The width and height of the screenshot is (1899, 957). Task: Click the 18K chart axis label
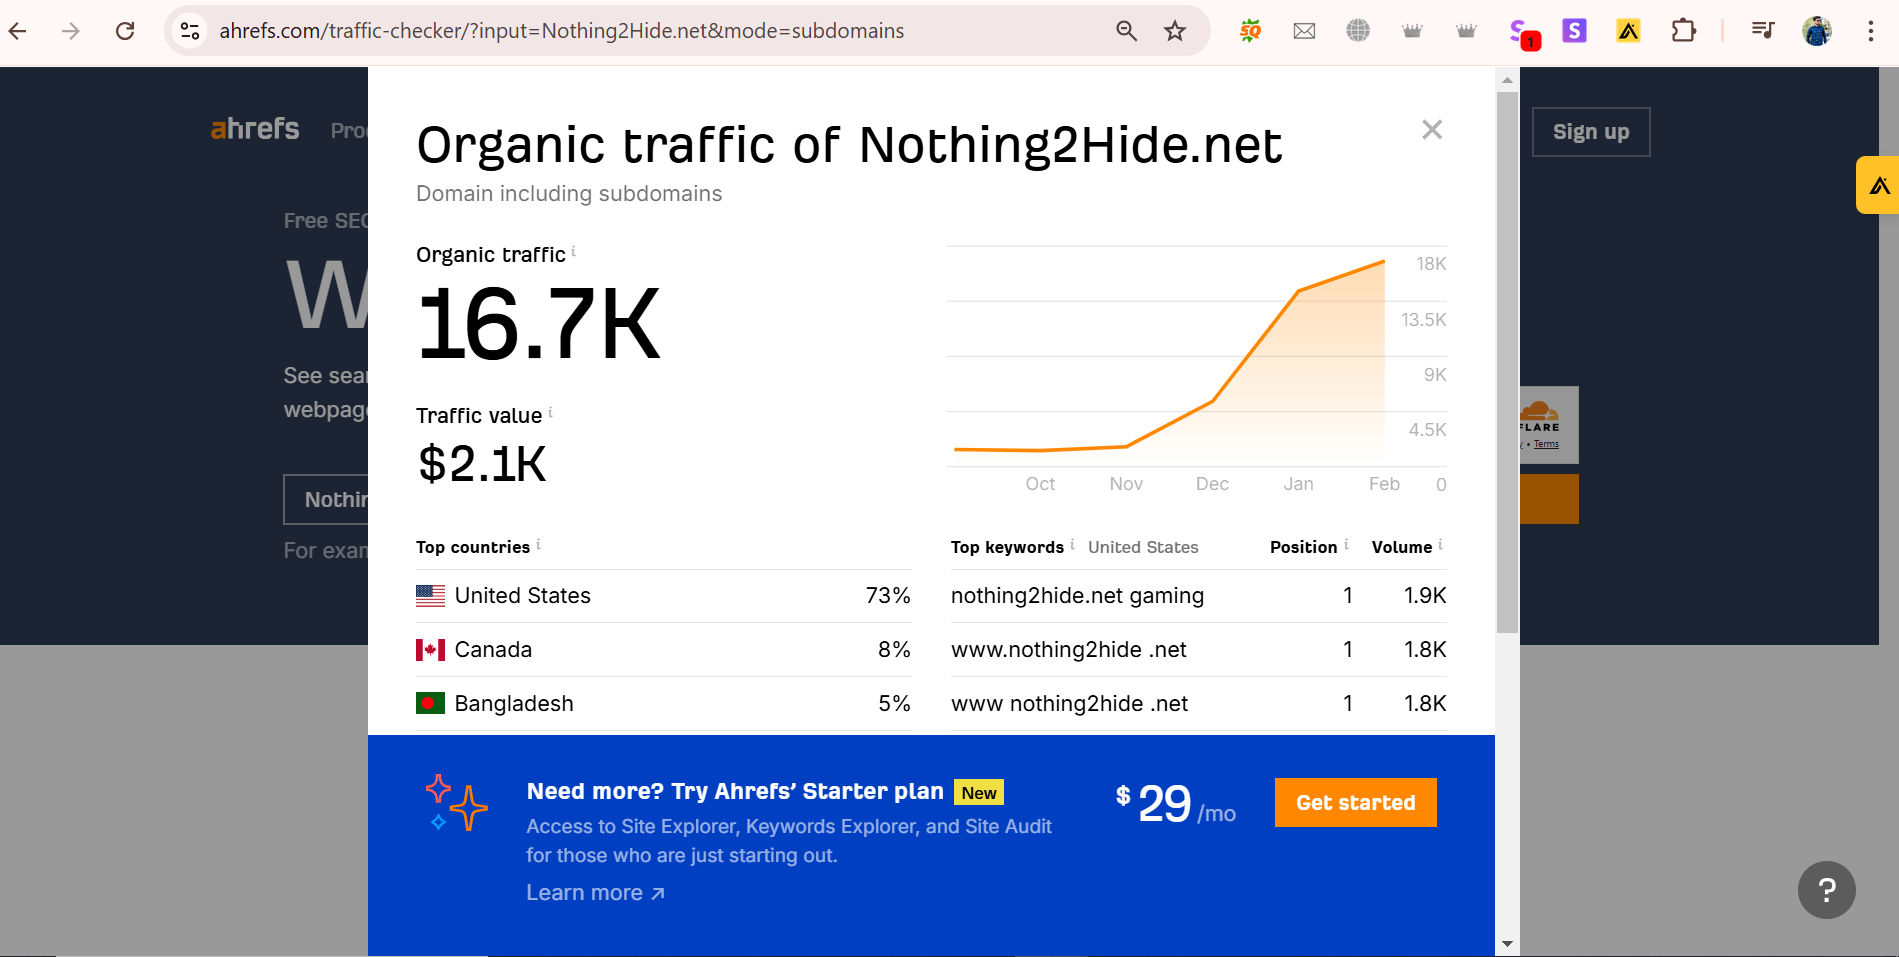(x=1431, y=264)
